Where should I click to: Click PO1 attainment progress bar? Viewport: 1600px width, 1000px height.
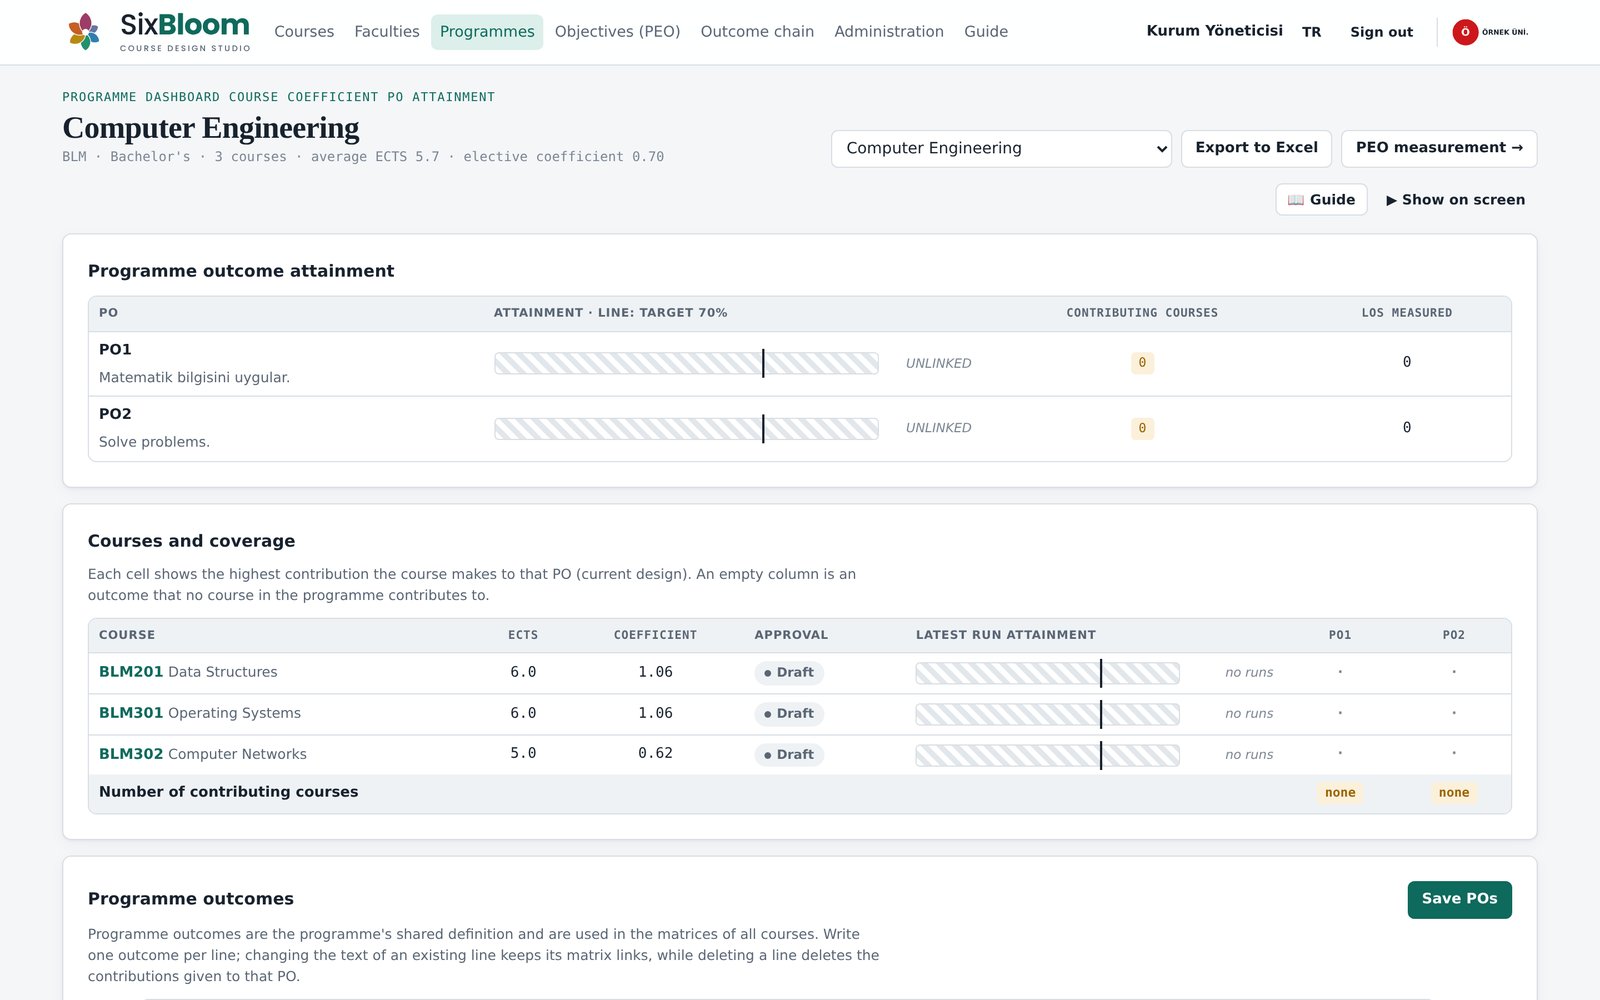point(686,363)
